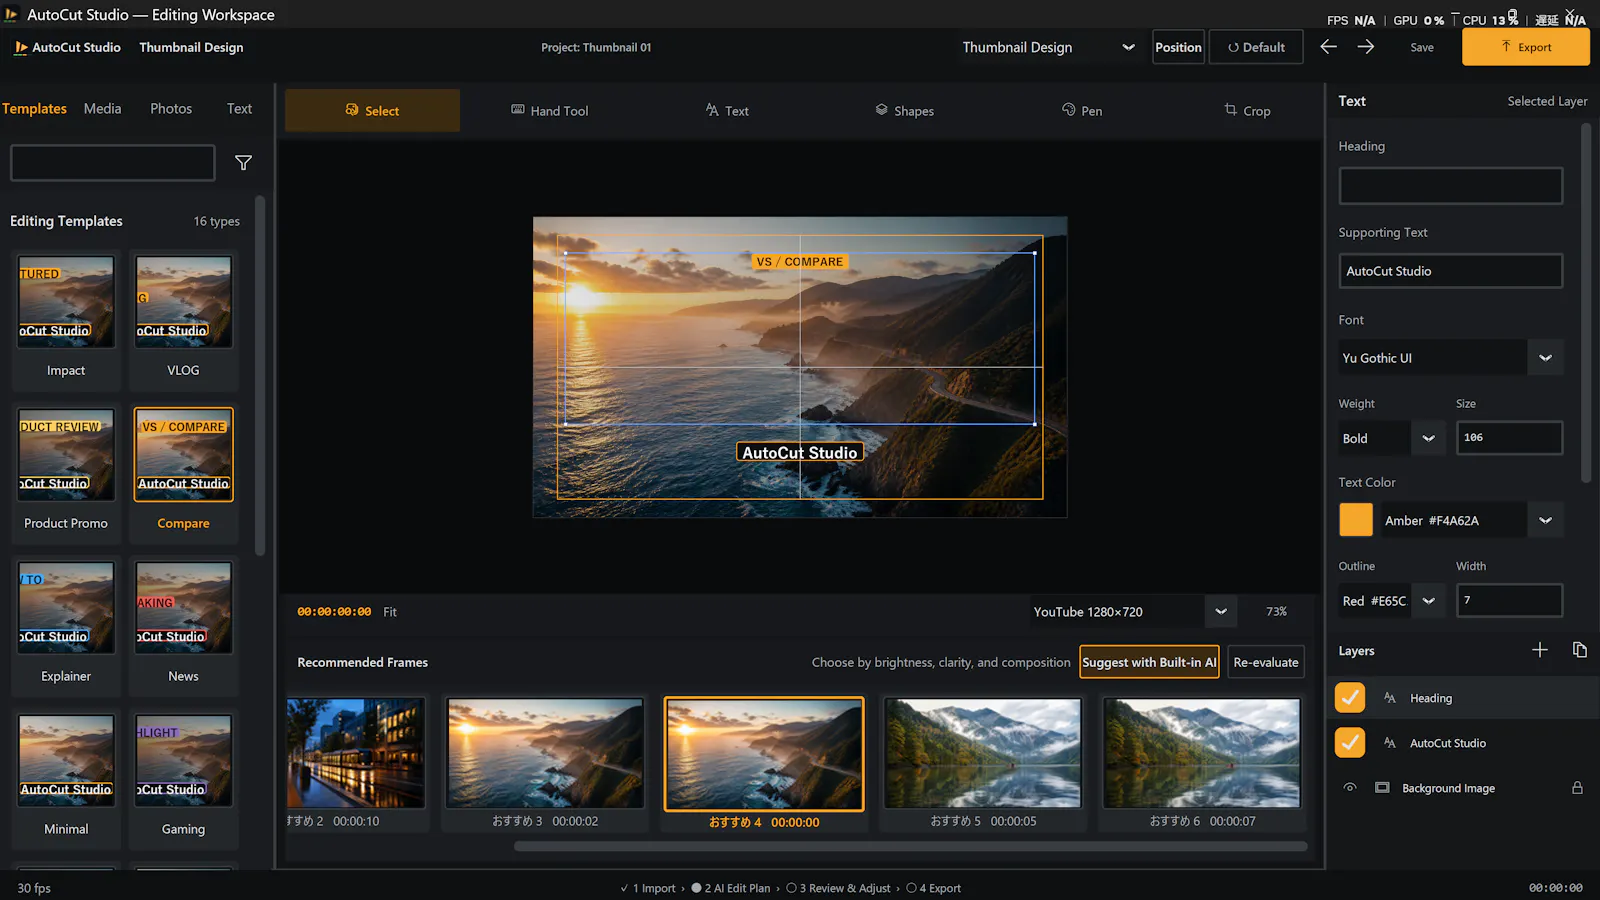The width and height of the screenshot is (1600, 900).
Task: Click the filter funnel icon
Action: [243, 163]
